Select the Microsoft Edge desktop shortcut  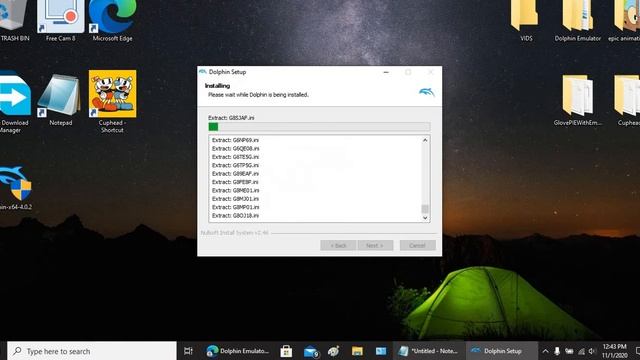pyautogui.click(x=112, y=20)
